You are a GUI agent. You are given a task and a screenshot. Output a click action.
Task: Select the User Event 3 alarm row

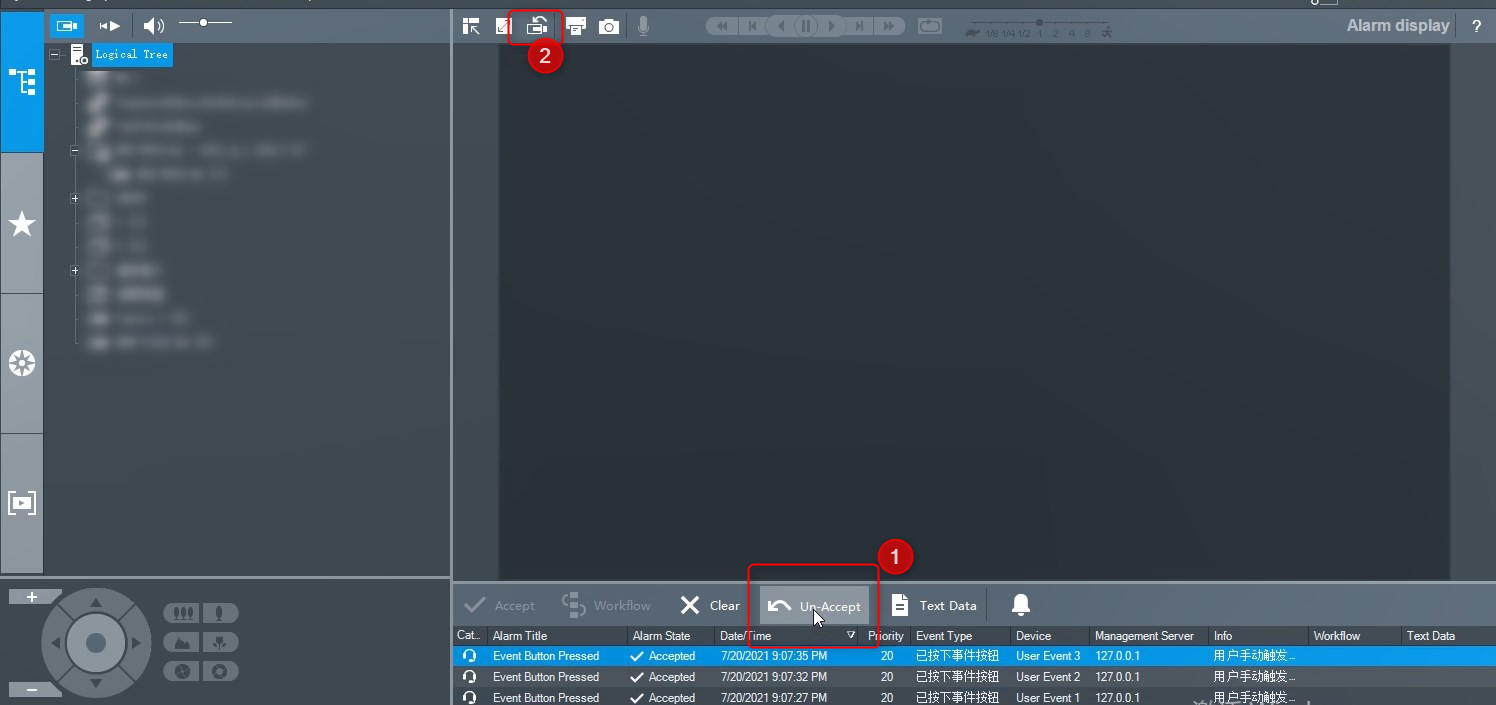coord(974,656)
